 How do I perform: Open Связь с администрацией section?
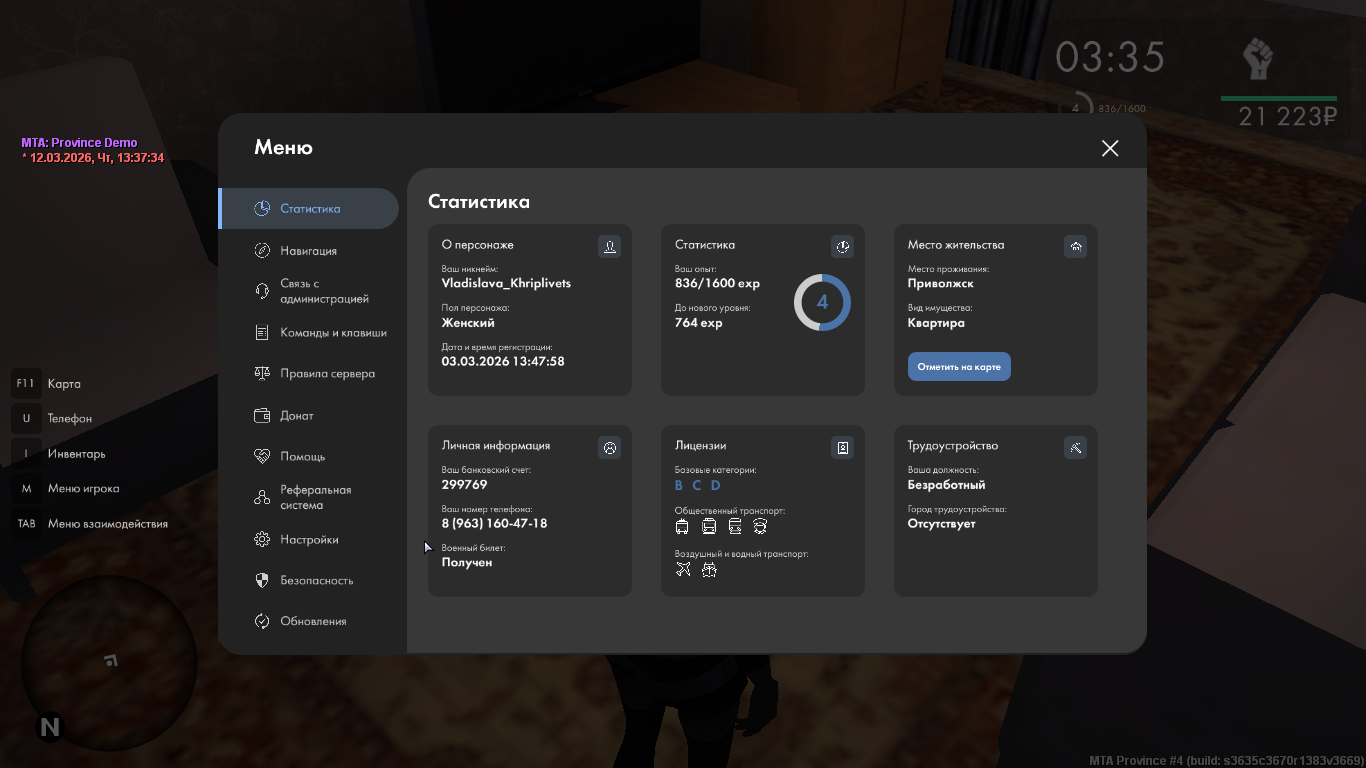tap(323, 291)
